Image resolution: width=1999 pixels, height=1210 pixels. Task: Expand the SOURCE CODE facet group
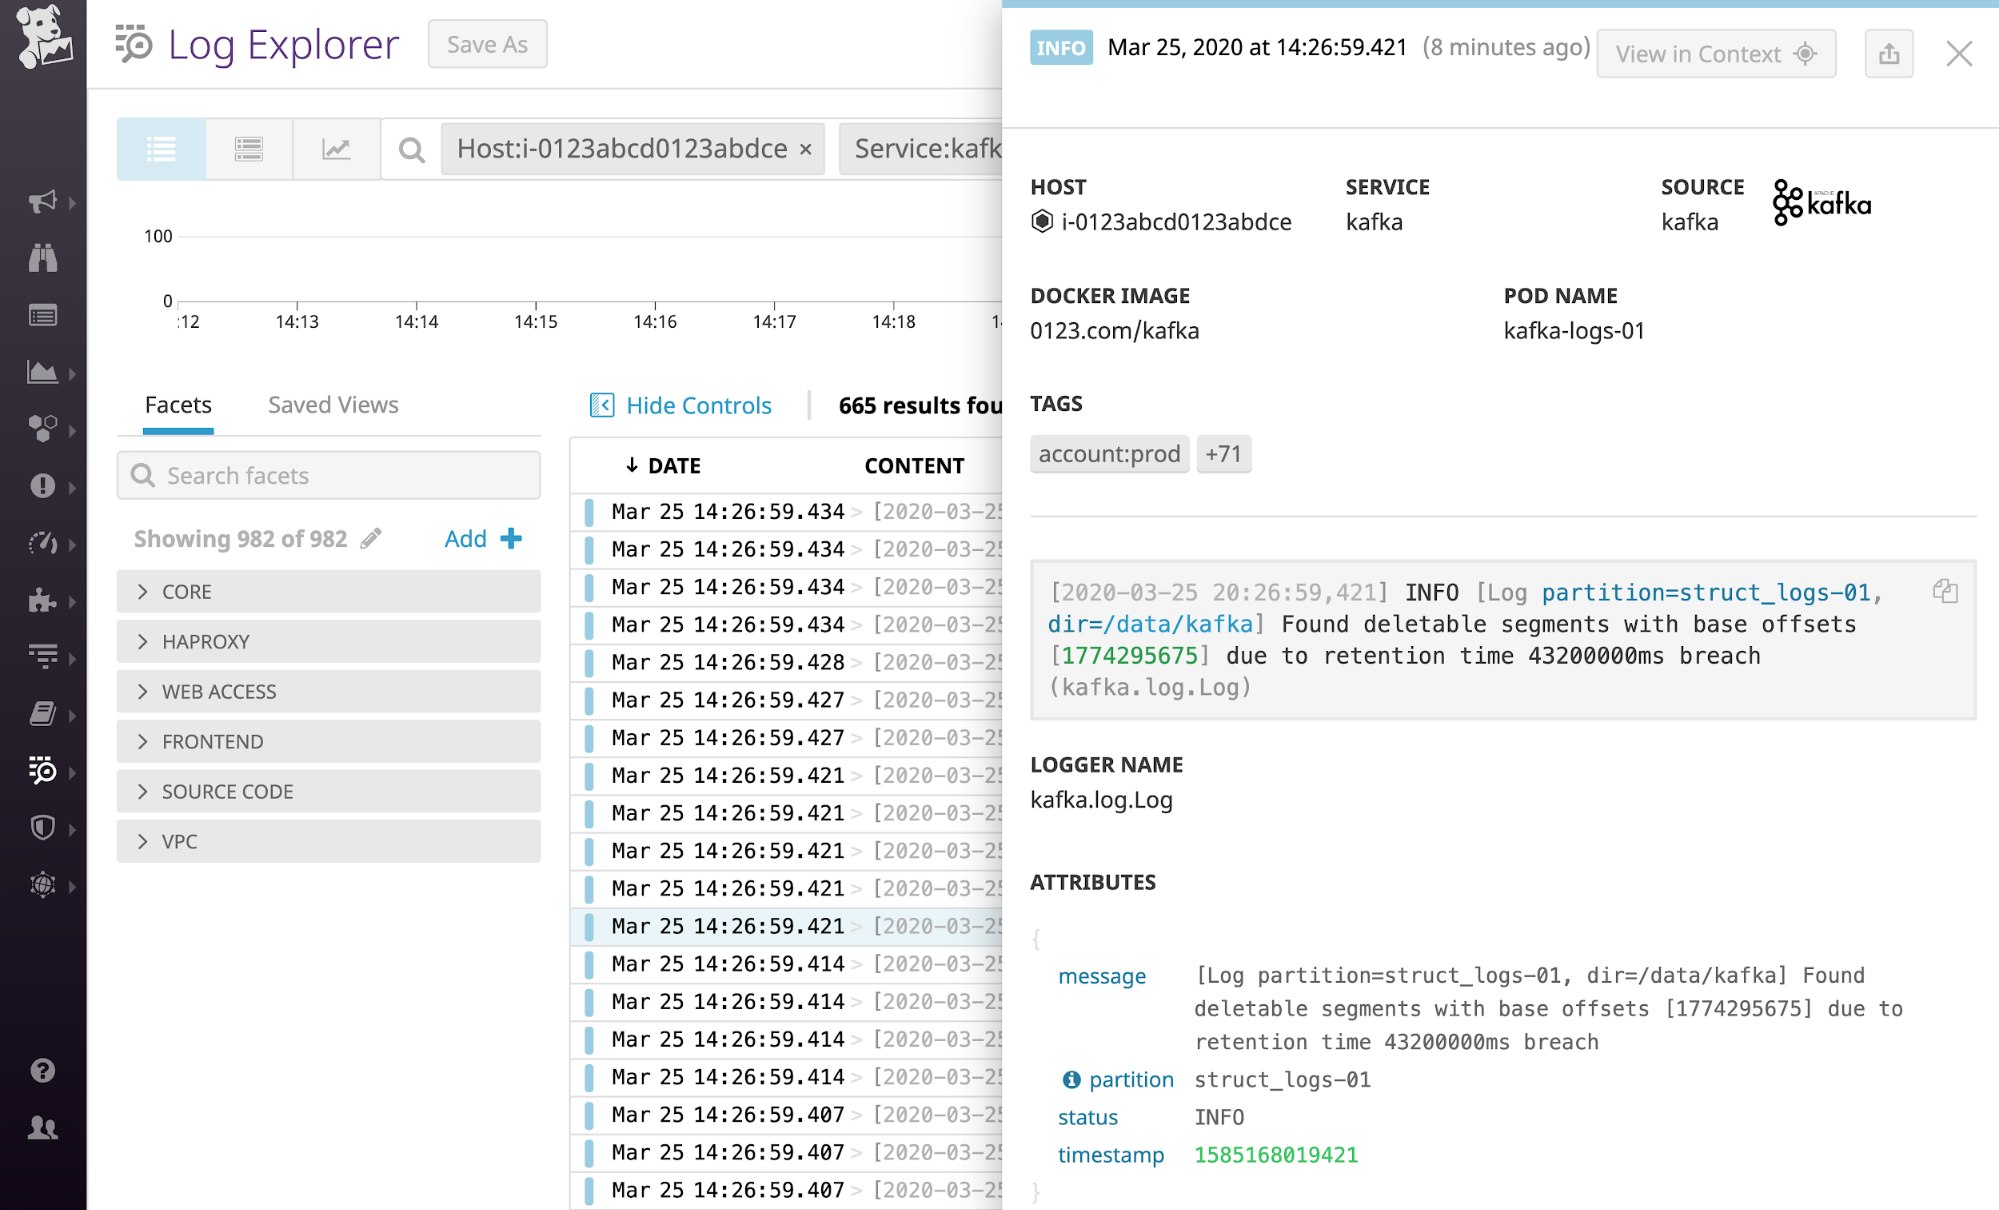328,791
